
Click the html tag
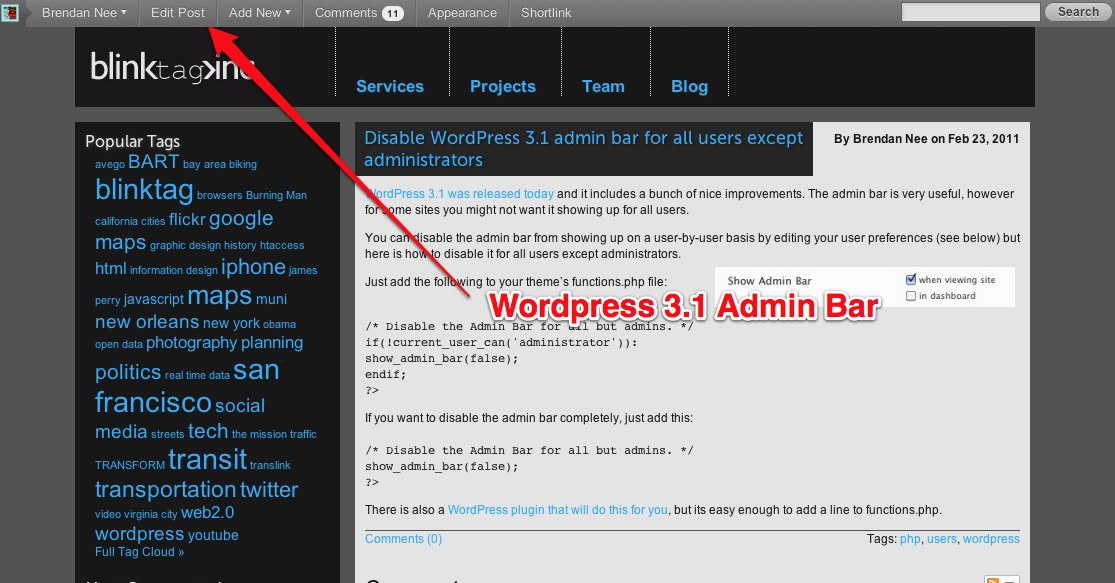point(110,269)
